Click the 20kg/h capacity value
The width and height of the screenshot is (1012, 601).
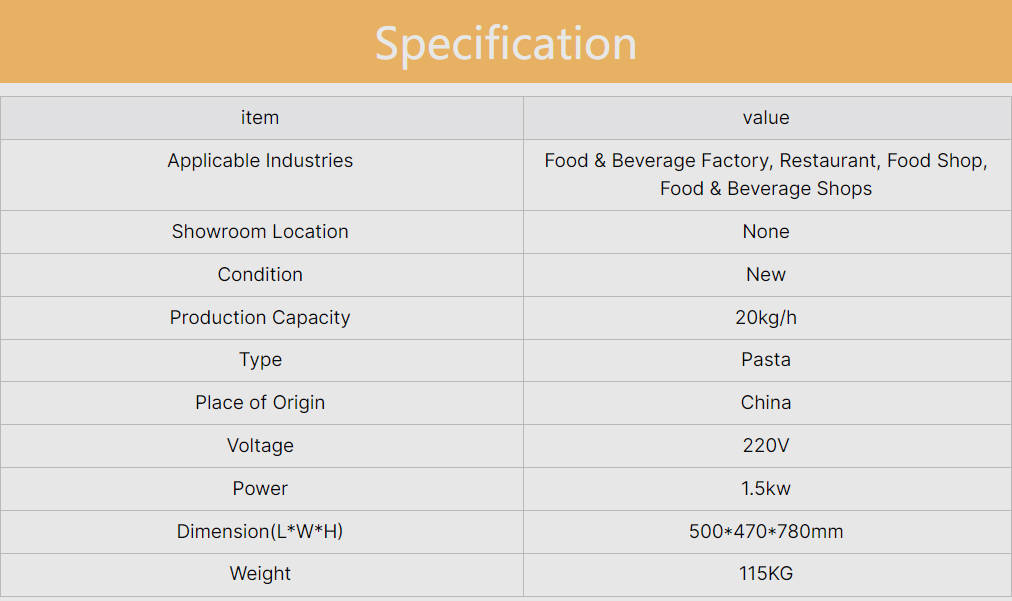tap(766, 318)
